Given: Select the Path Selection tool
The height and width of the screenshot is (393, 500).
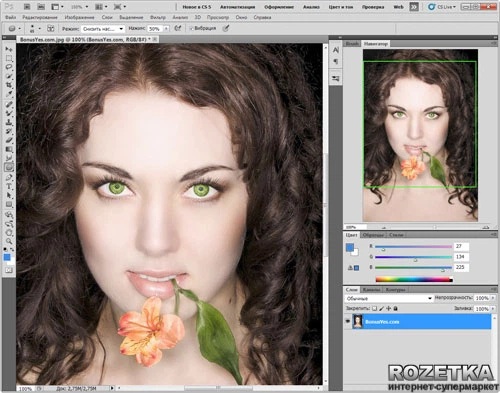Looking at the screenshot, I should click(9, 195).
